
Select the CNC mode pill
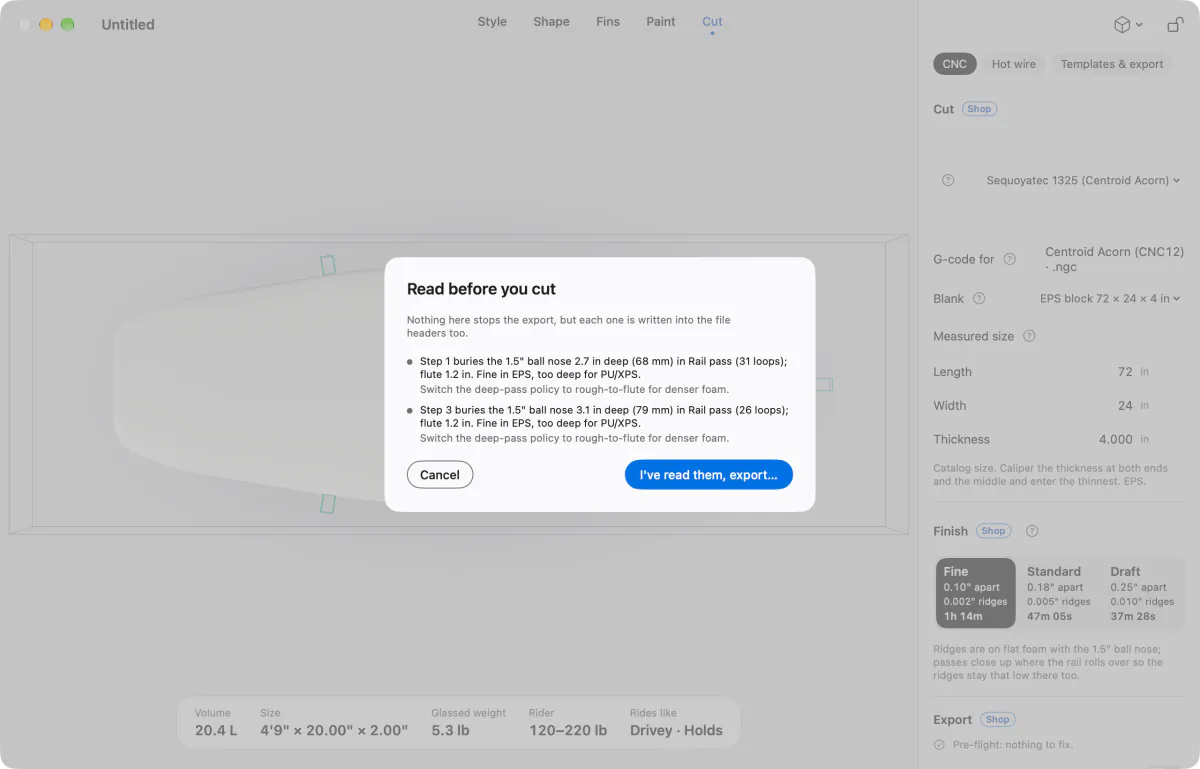tap(955, 64)
